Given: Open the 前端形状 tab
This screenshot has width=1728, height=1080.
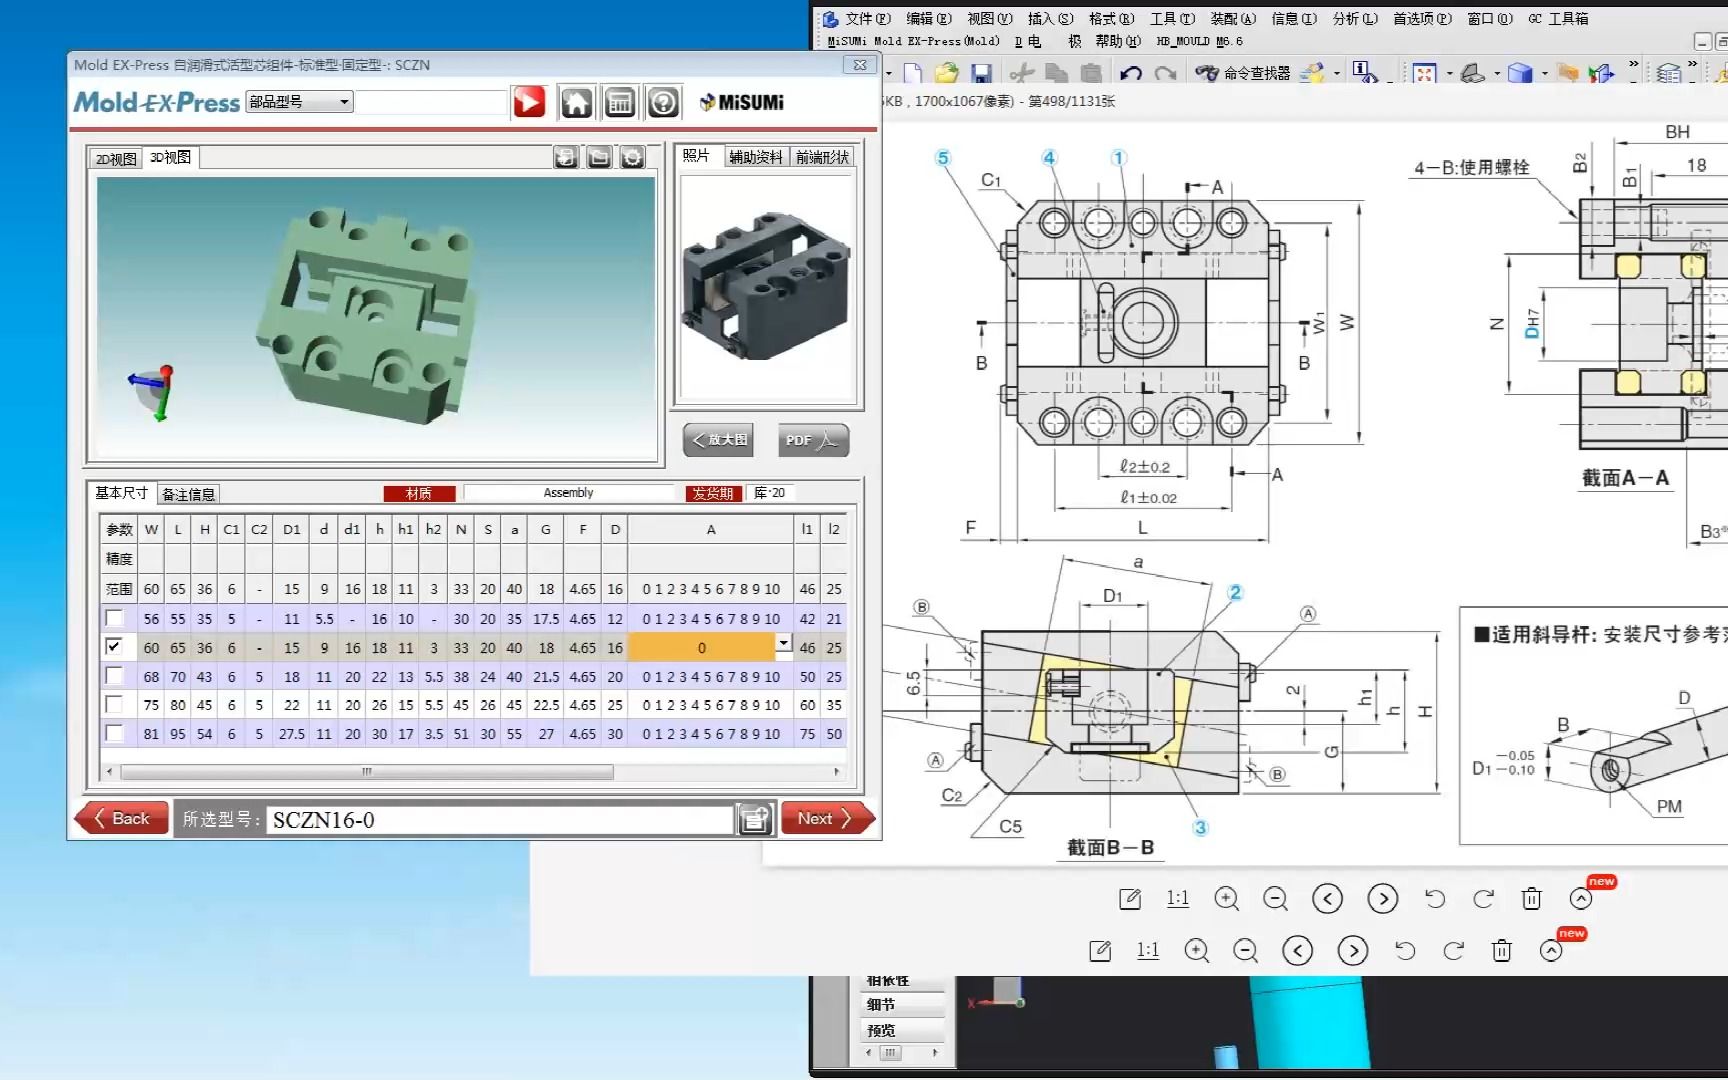Looking at the screenshot, I should [822, 157].
